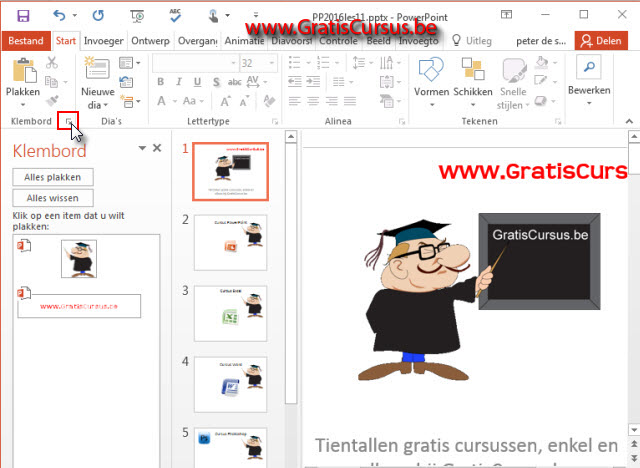Click the Redo/Repeat arrow icon
The height and width of the screenshot is (468, 640).
[98, 16]
